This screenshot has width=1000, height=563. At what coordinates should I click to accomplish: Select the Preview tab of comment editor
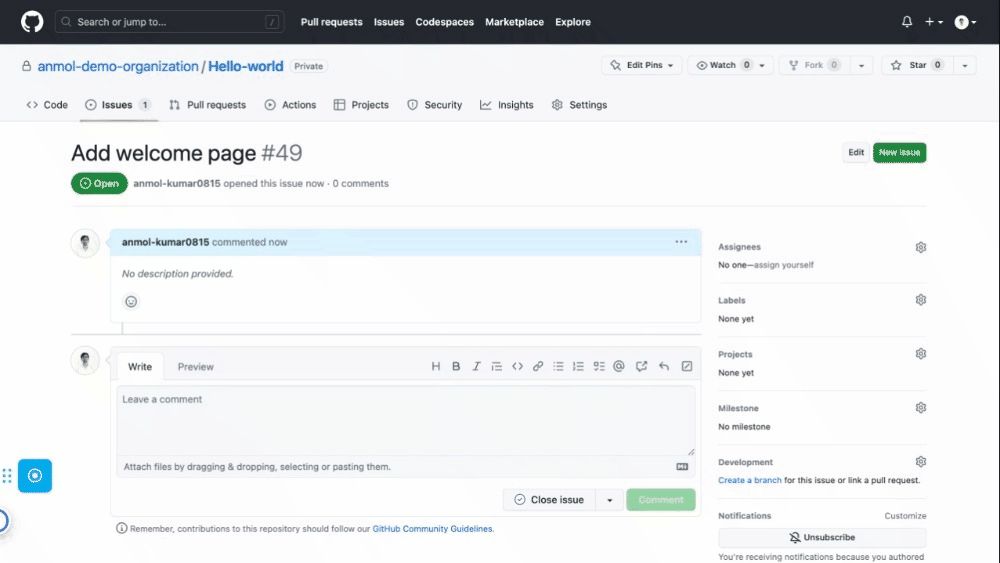click(x=196, y=367)
